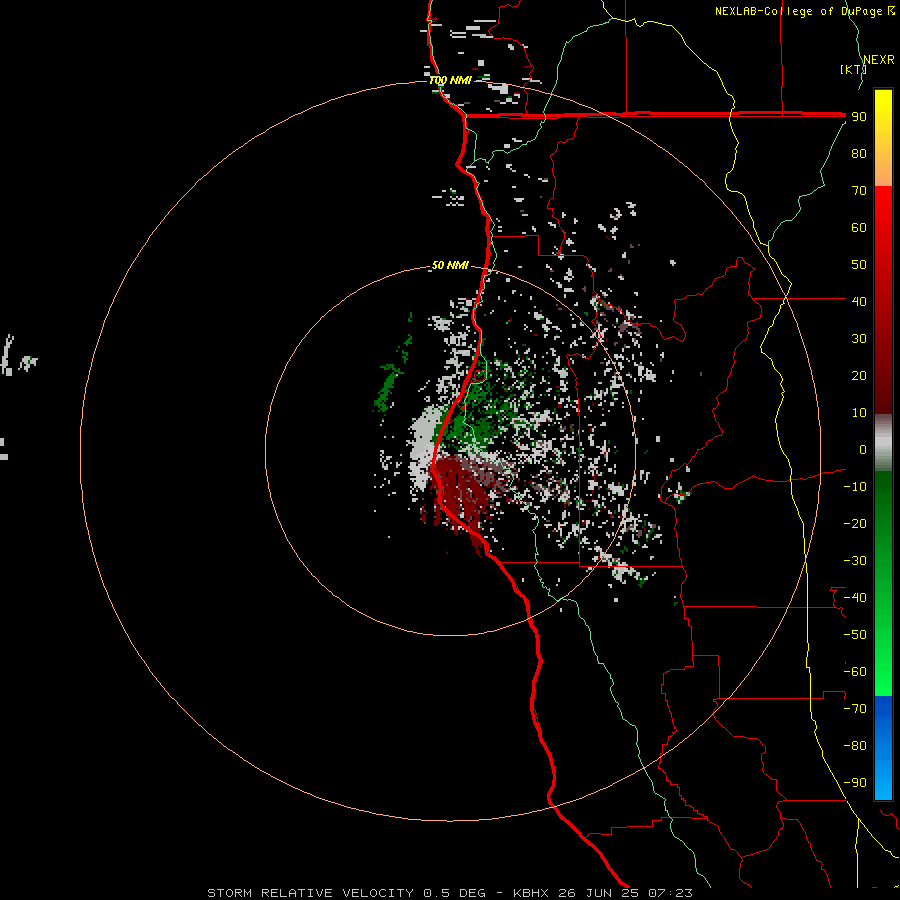Click the gray zero-velocity band of colorbar
Screen dimensions: 900x900
click(883, 442)
